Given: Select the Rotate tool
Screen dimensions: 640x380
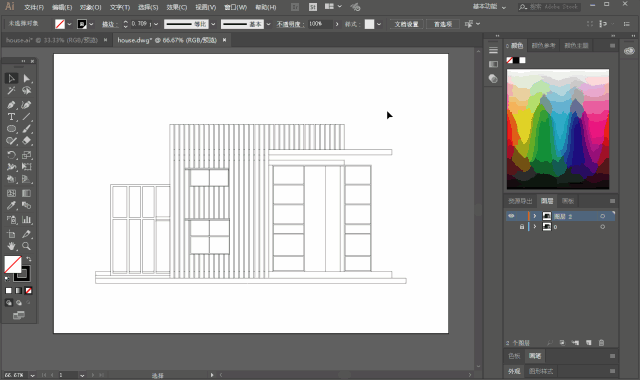Looking at the screenshot, I should 11,155.
